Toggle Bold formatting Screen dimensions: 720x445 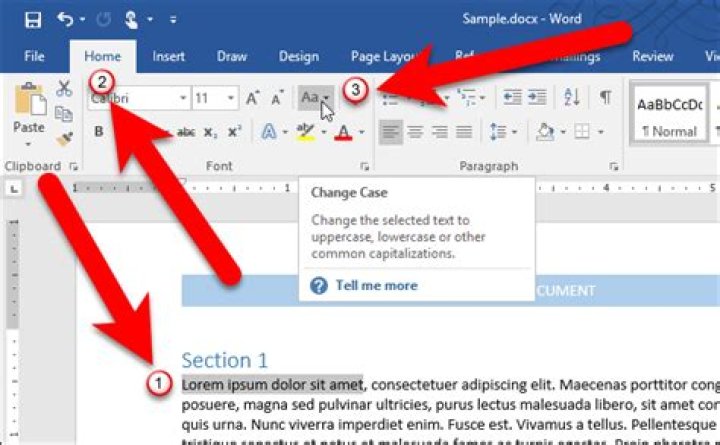click(x=98, y=132)
